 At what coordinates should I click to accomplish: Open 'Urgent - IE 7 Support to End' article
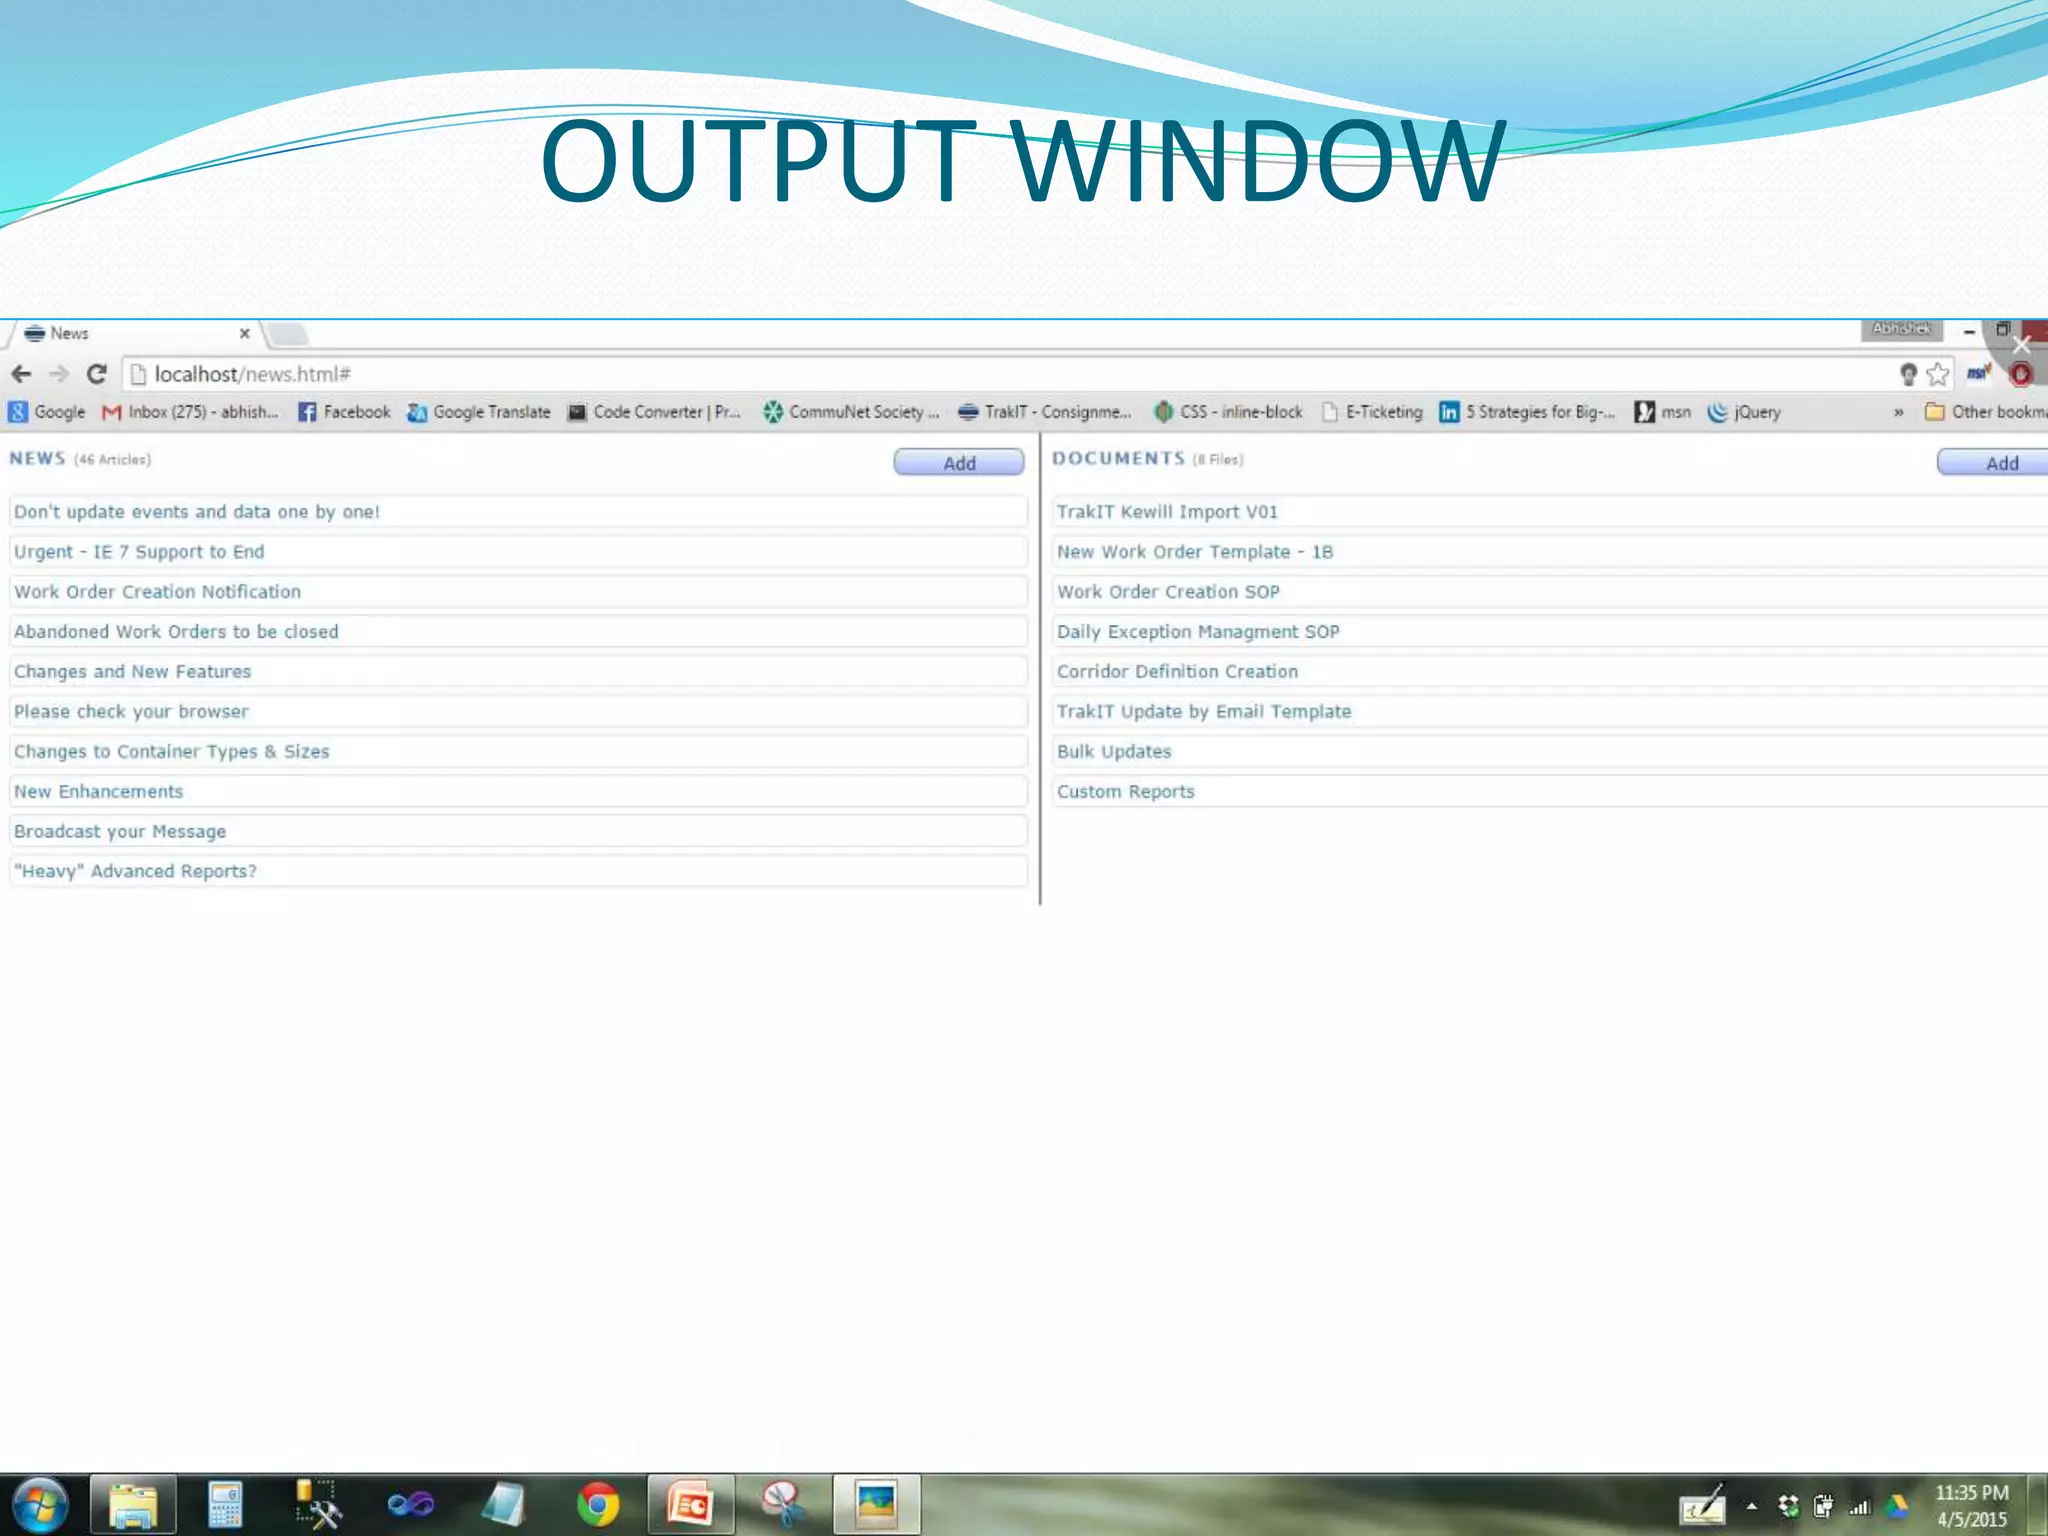pyautogui.click(x=139, y=552)
